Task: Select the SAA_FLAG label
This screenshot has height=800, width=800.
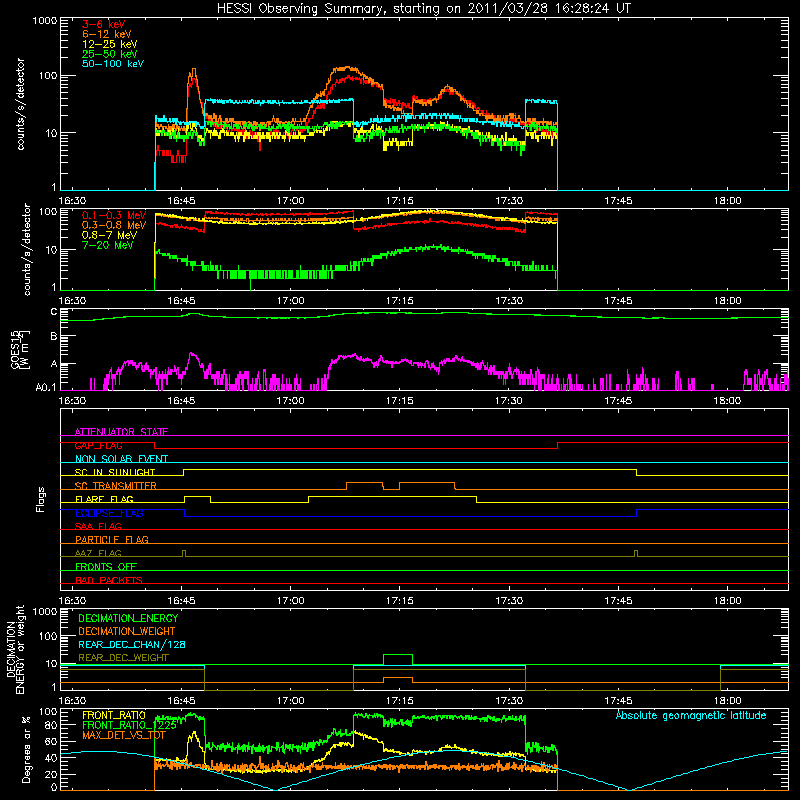Action: [98, 526]
